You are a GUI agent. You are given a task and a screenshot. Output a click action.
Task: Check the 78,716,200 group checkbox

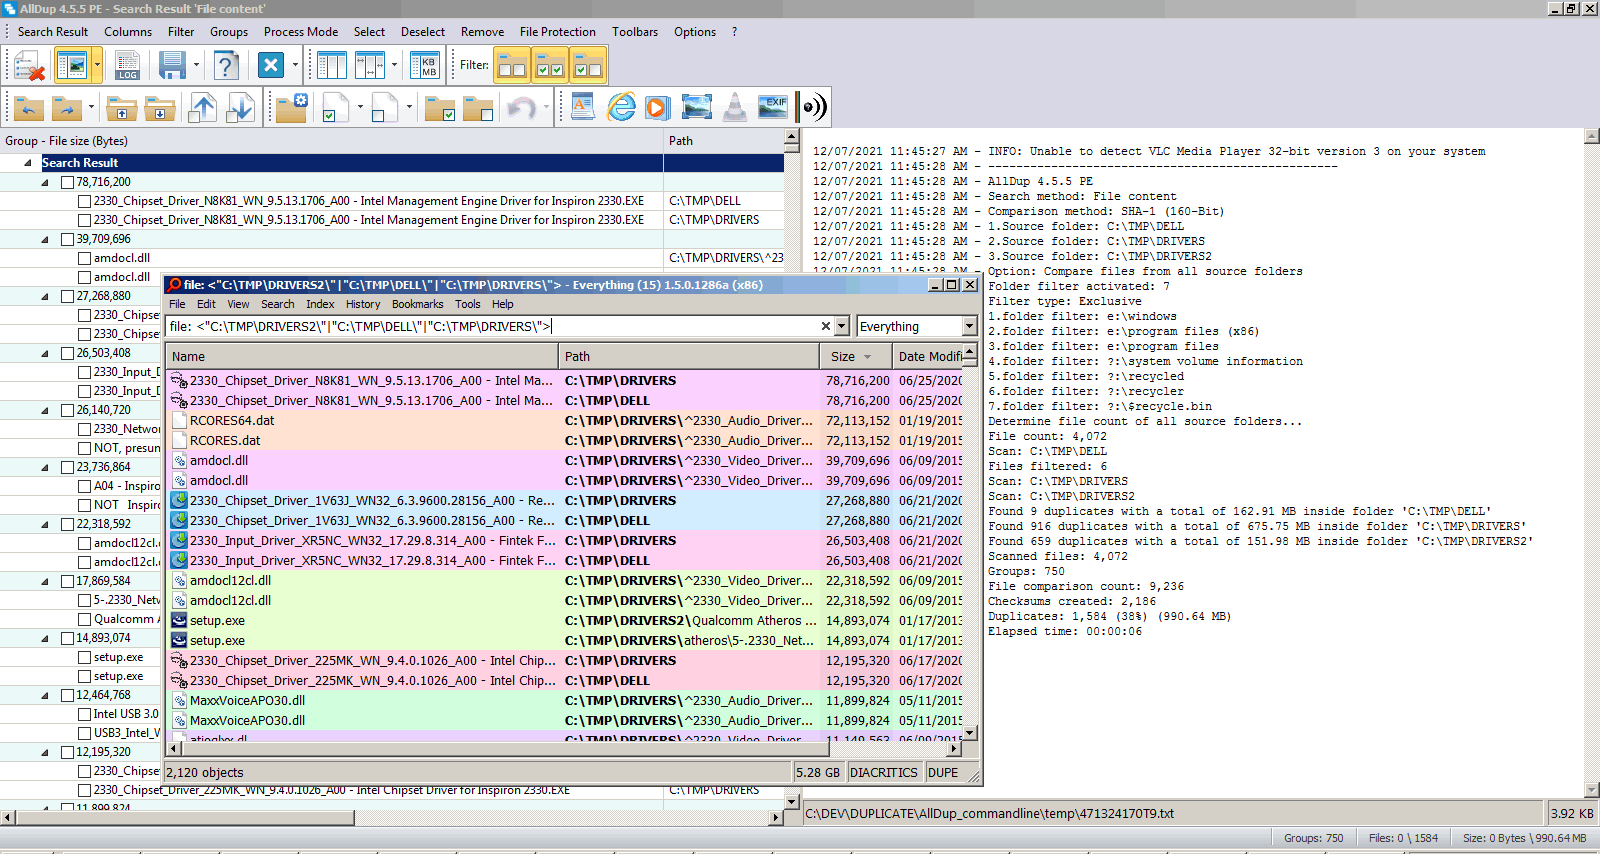point(68,182)
